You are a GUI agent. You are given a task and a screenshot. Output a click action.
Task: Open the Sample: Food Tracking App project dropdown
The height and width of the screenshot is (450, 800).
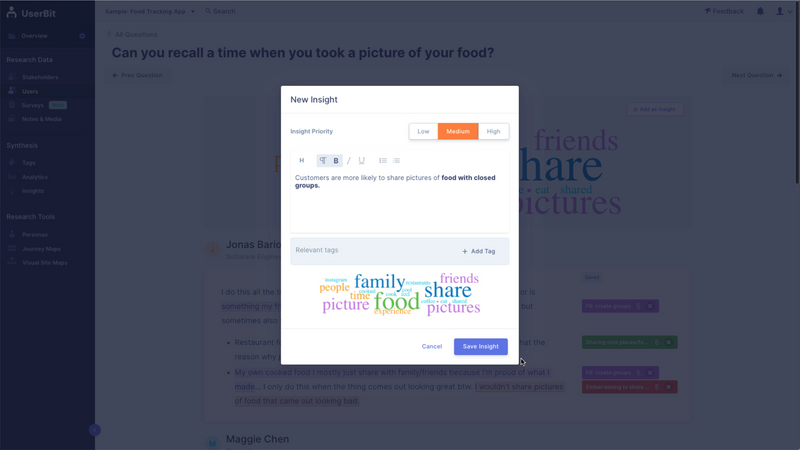pyautogui.click(x=149, y=11)
